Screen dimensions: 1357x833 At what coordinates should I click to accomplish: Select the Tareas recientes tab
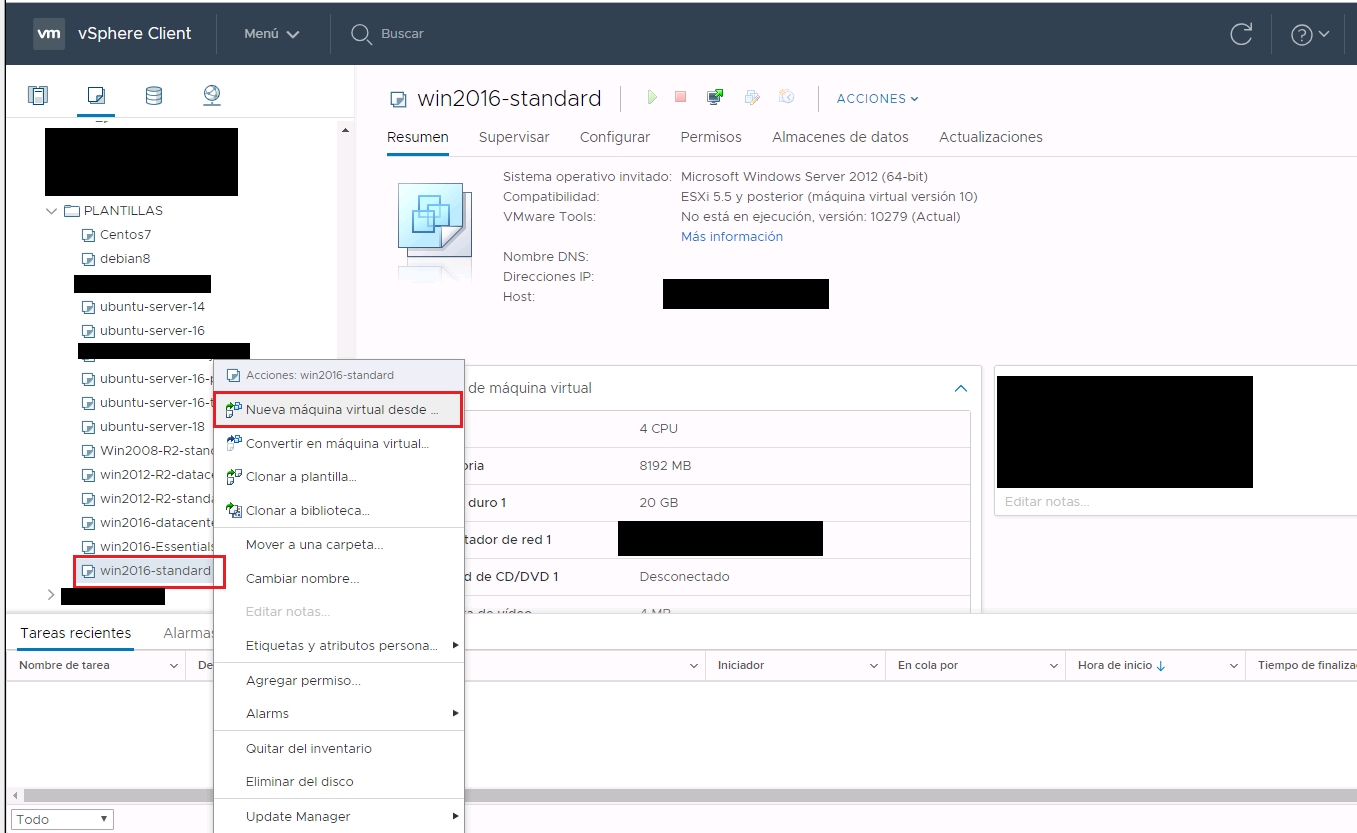click(76, 633)
